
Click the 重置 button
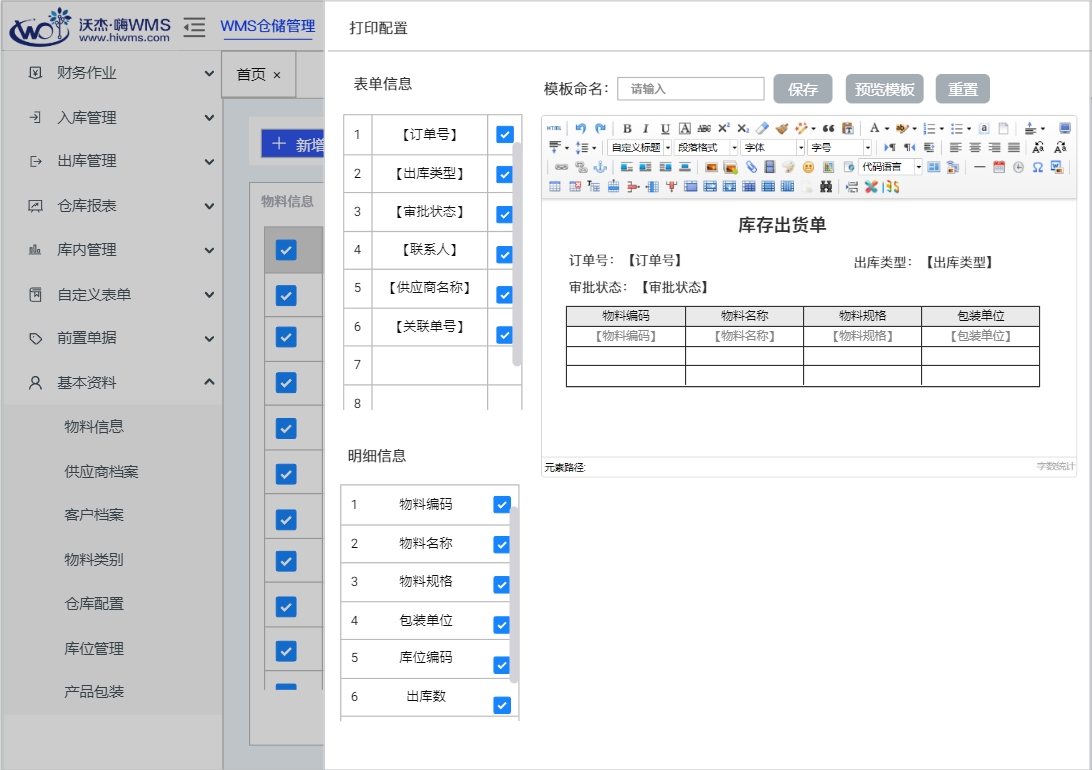[962, 89]
